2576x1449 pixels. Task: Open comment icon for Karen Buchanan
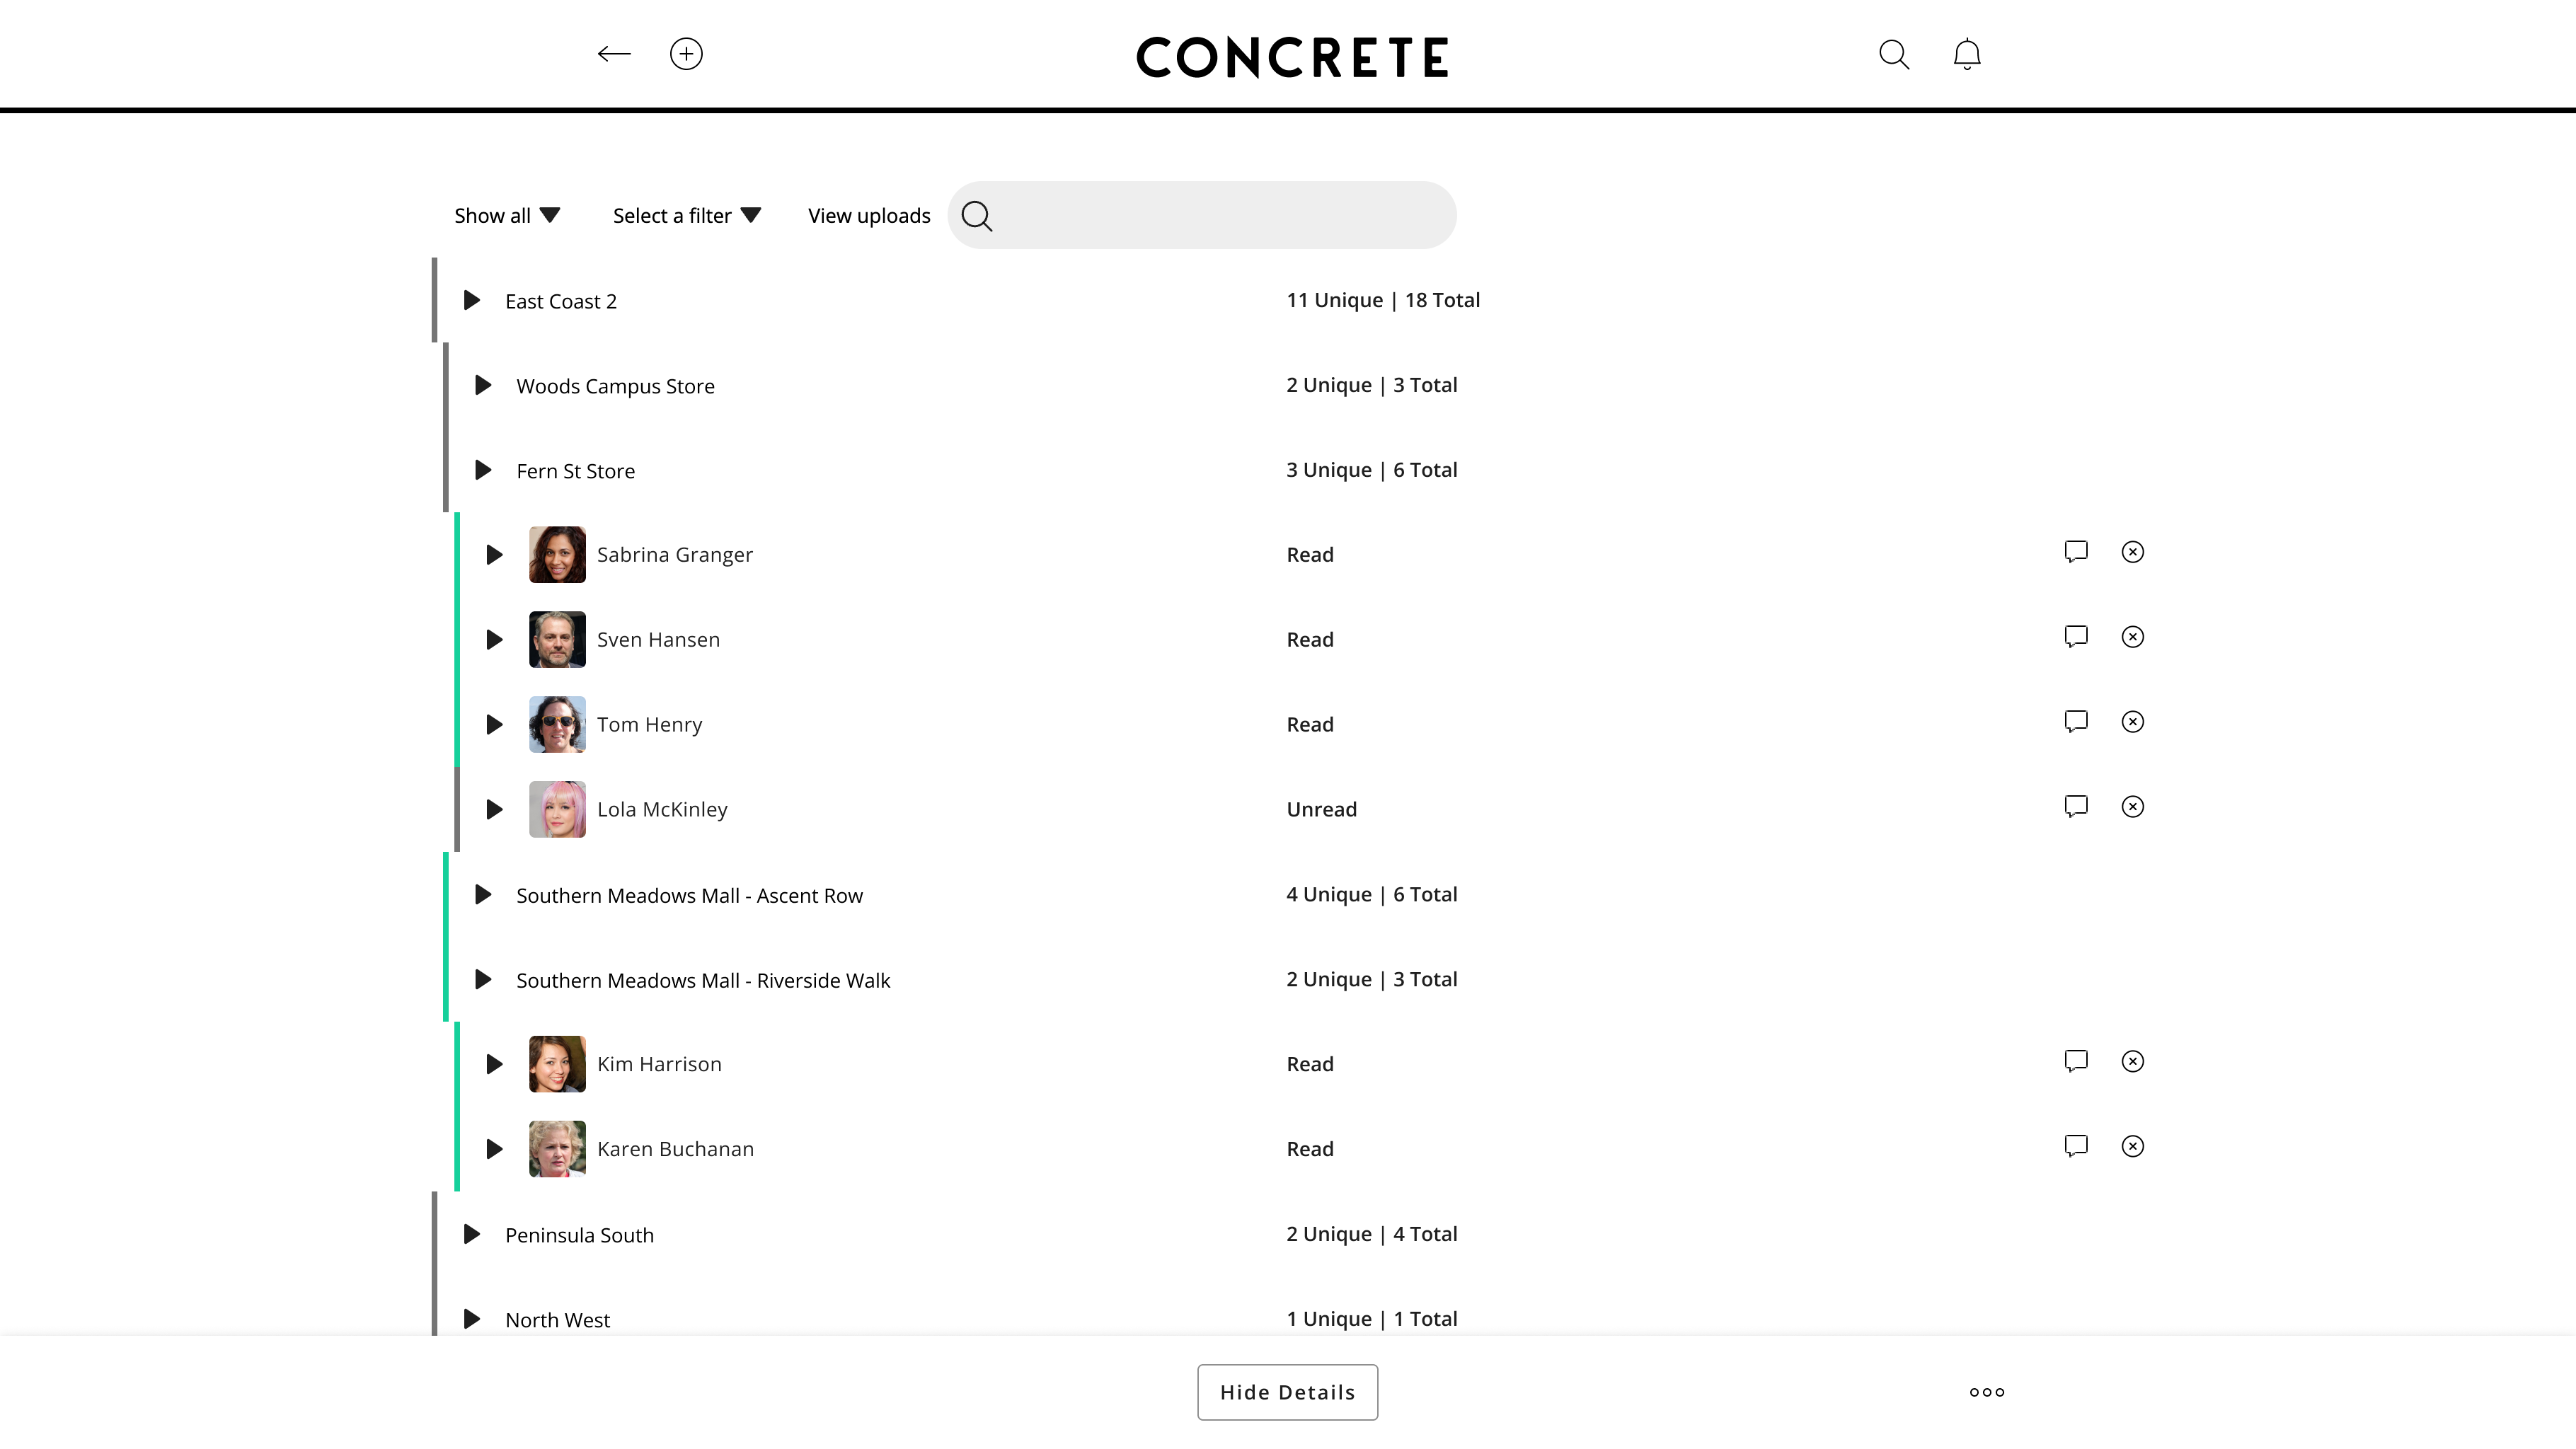coord(2076,1146)
